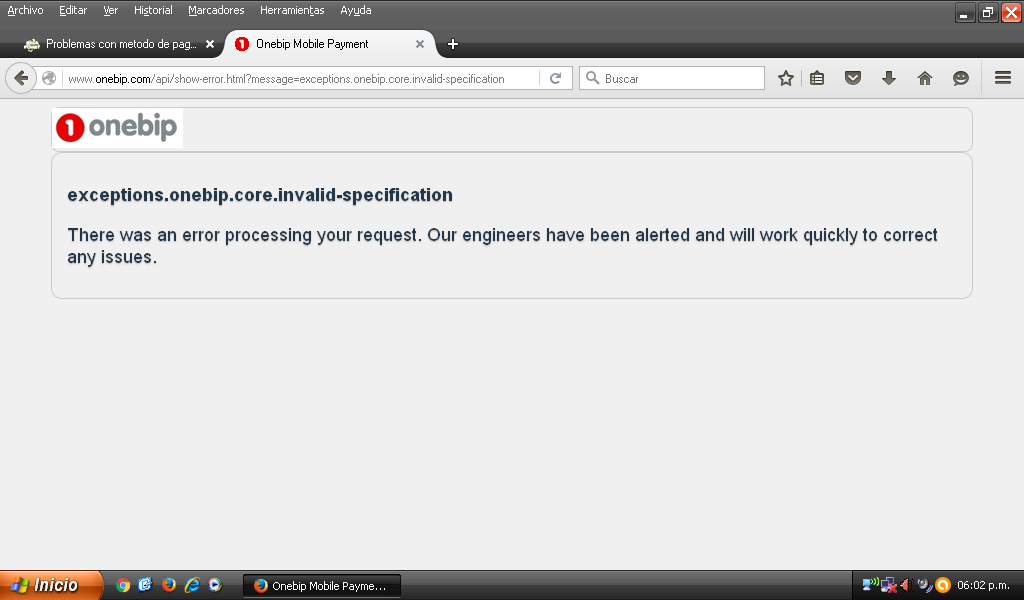
Task: Launch Internet Explorer from quick launch
Action: [x=192, y=585]
